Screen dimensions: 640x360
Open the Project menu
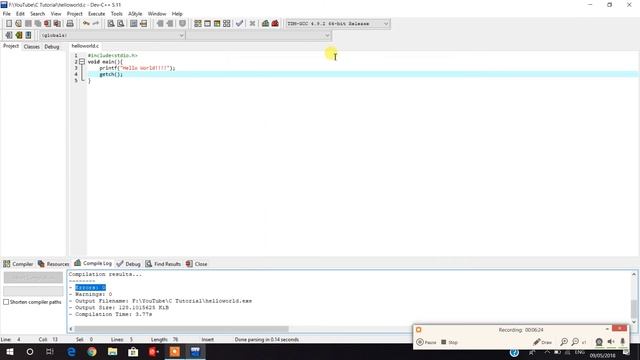(75, 14)
